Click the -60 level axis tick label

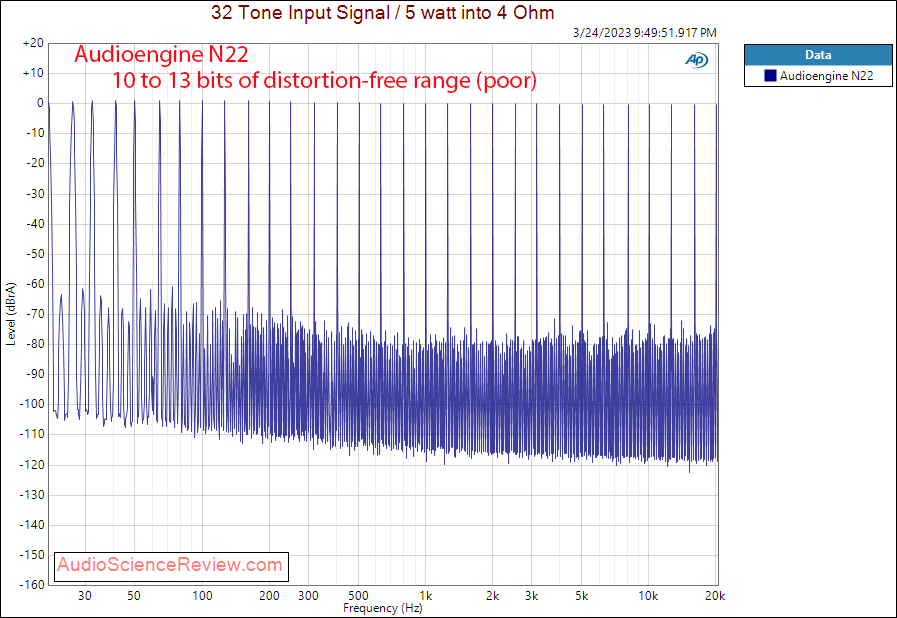[x=35, y=284]
